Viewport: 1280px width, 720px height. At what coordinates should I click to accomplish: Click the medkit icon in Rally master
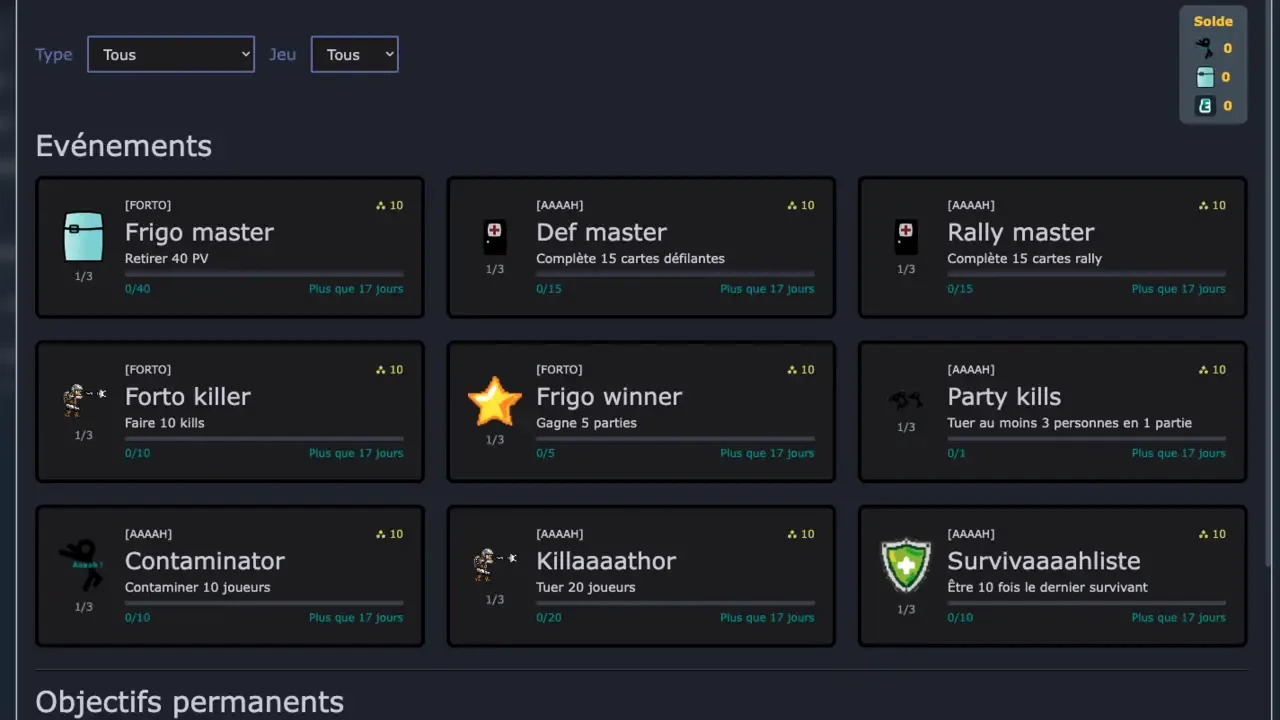(x=906, y=237)
